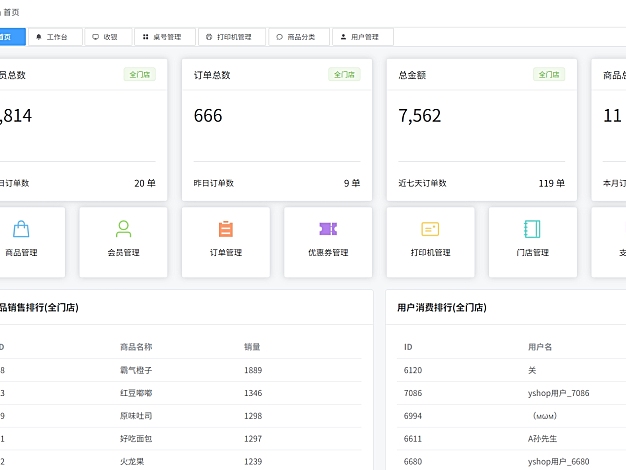Click the 原味吐司 product row
The image size is (626, 470).
click(180, 416)
